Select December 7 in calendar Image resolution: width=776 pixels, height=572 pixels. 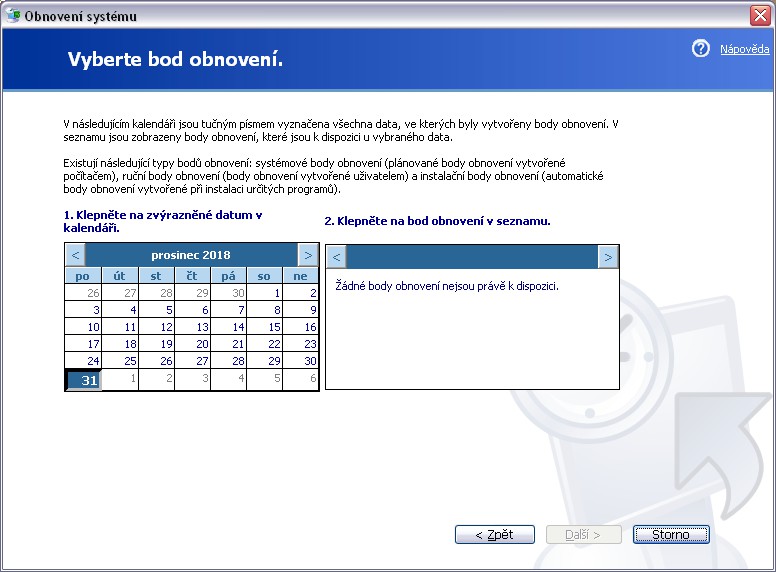(x=229, y=310)
